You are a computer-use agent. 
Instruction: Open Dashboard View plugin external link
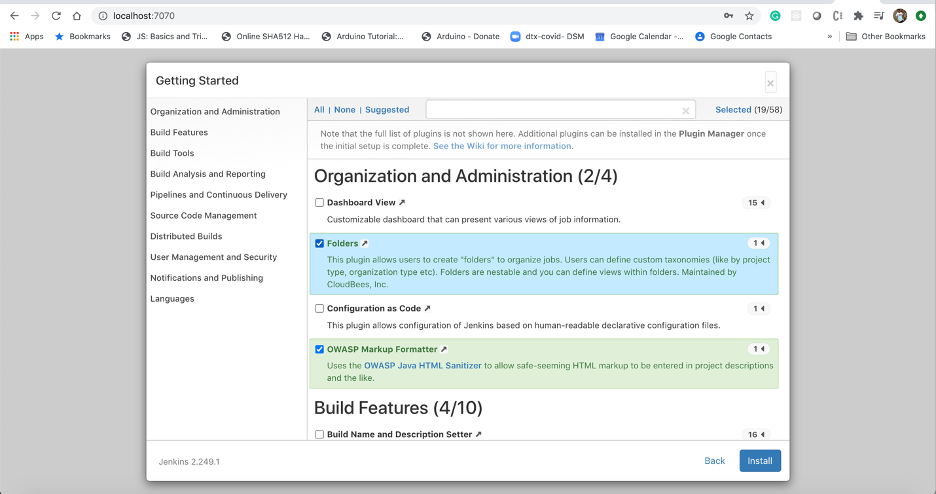(x=402, y=203)
